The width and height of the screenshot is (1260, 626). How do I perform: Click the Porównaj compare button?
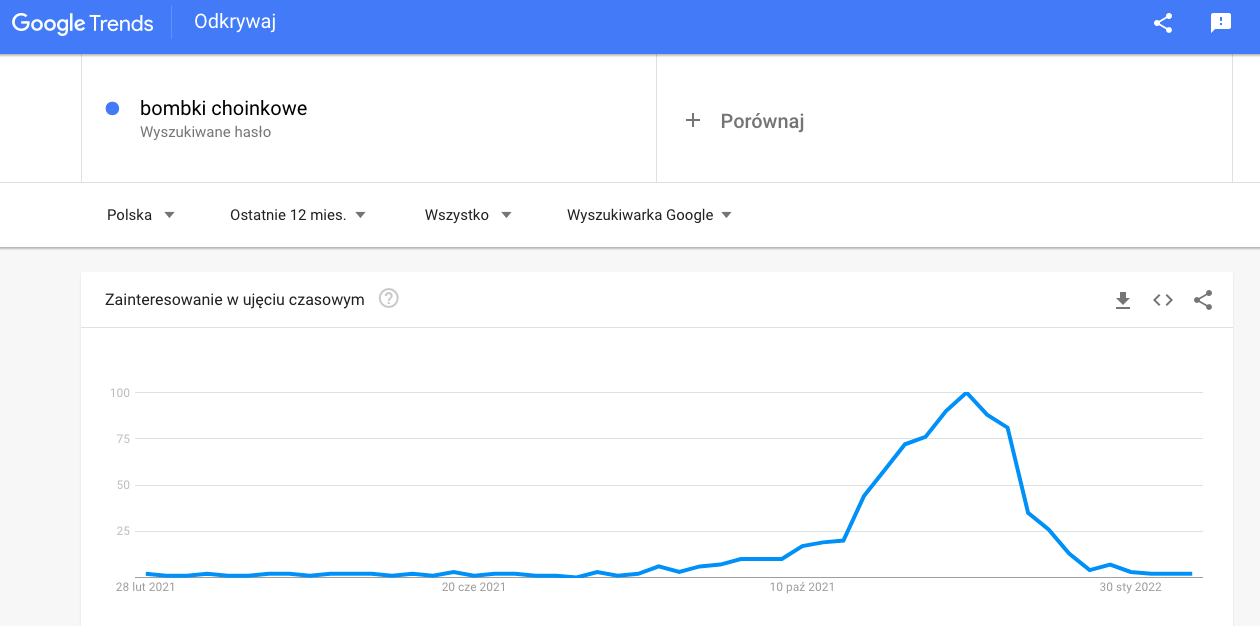click(762, 122)
